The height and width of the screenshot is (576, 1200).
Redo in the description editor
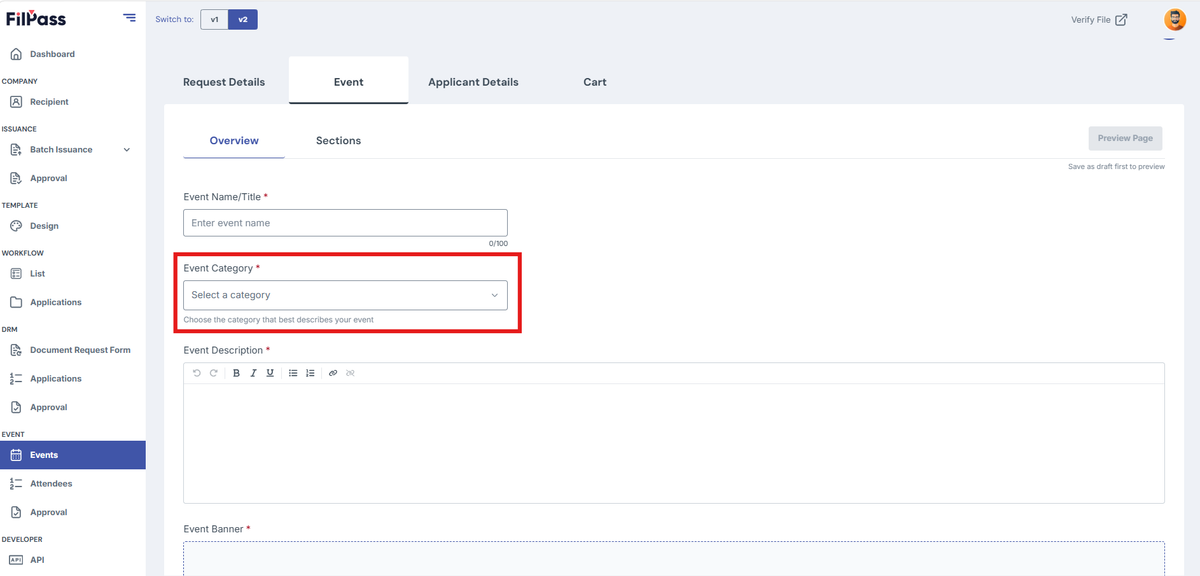click(213, 373)
